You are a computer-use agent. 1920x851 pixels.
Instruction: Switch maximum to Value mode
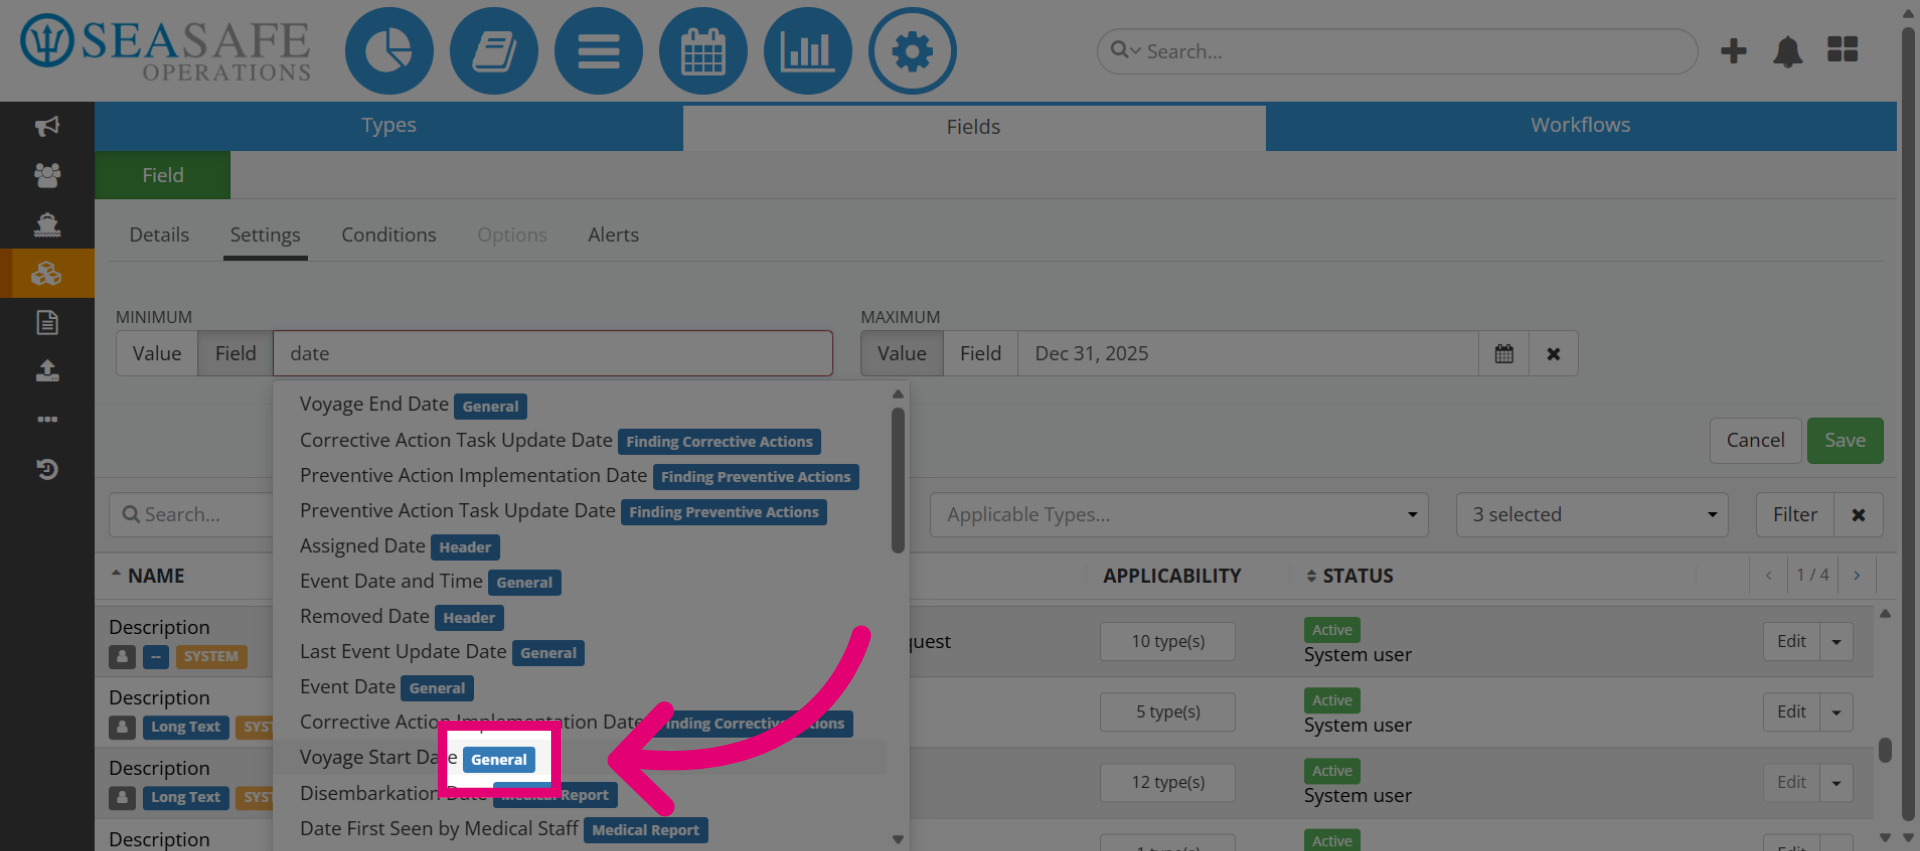(x=902, y=354)
